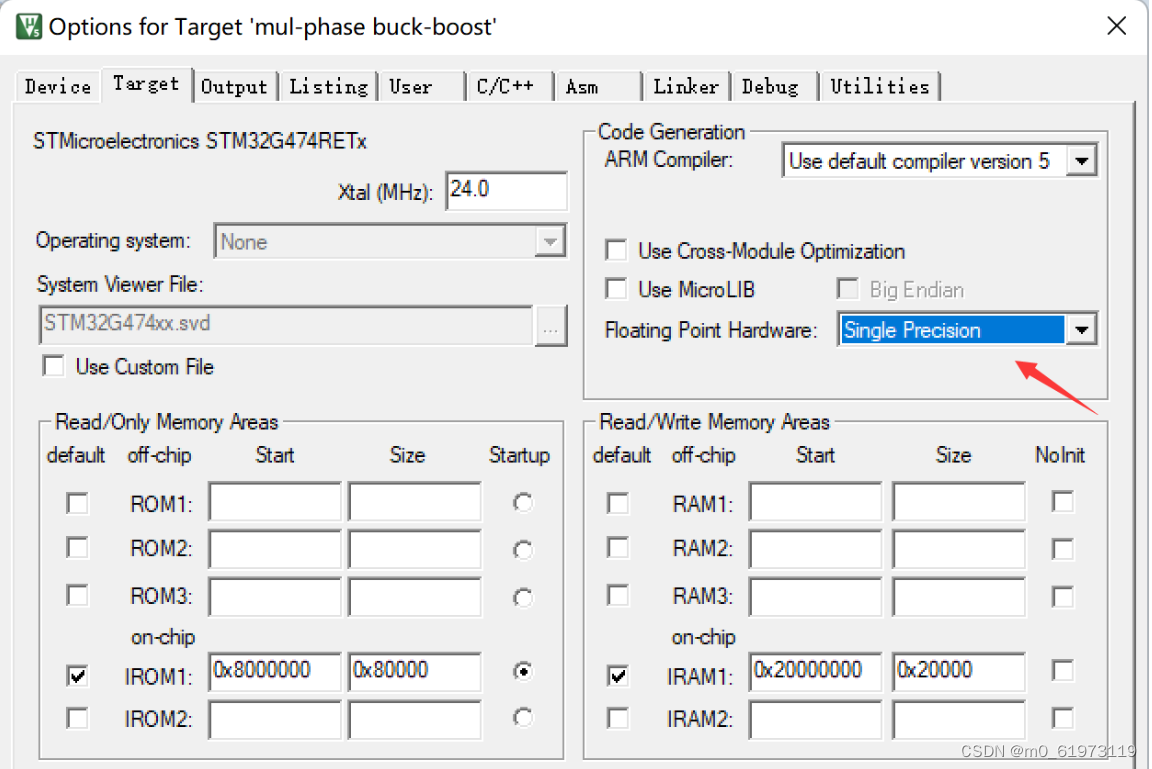Check the IROM2 default checkbox
The height and width of the screenshot is (769, 1152).
pyautogui.click(x=77, y=718)
